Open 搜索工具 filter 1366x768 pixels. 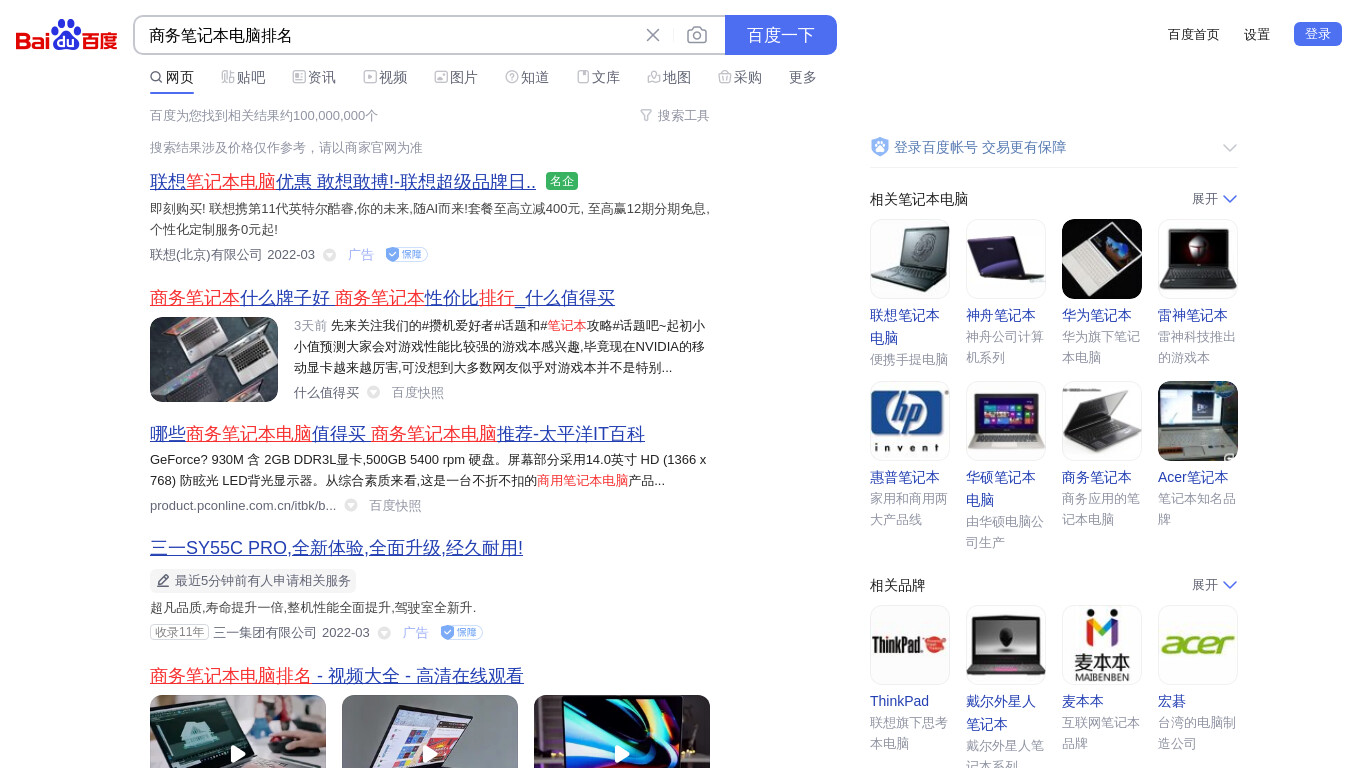[675, 115]
